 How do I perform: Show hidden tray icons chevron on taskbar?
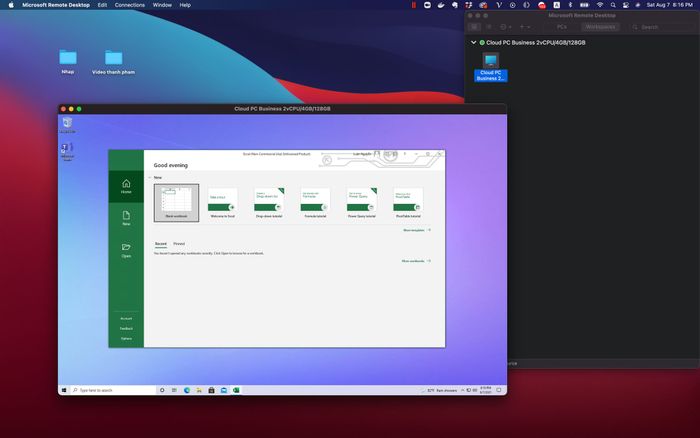[x=462, y=390]
